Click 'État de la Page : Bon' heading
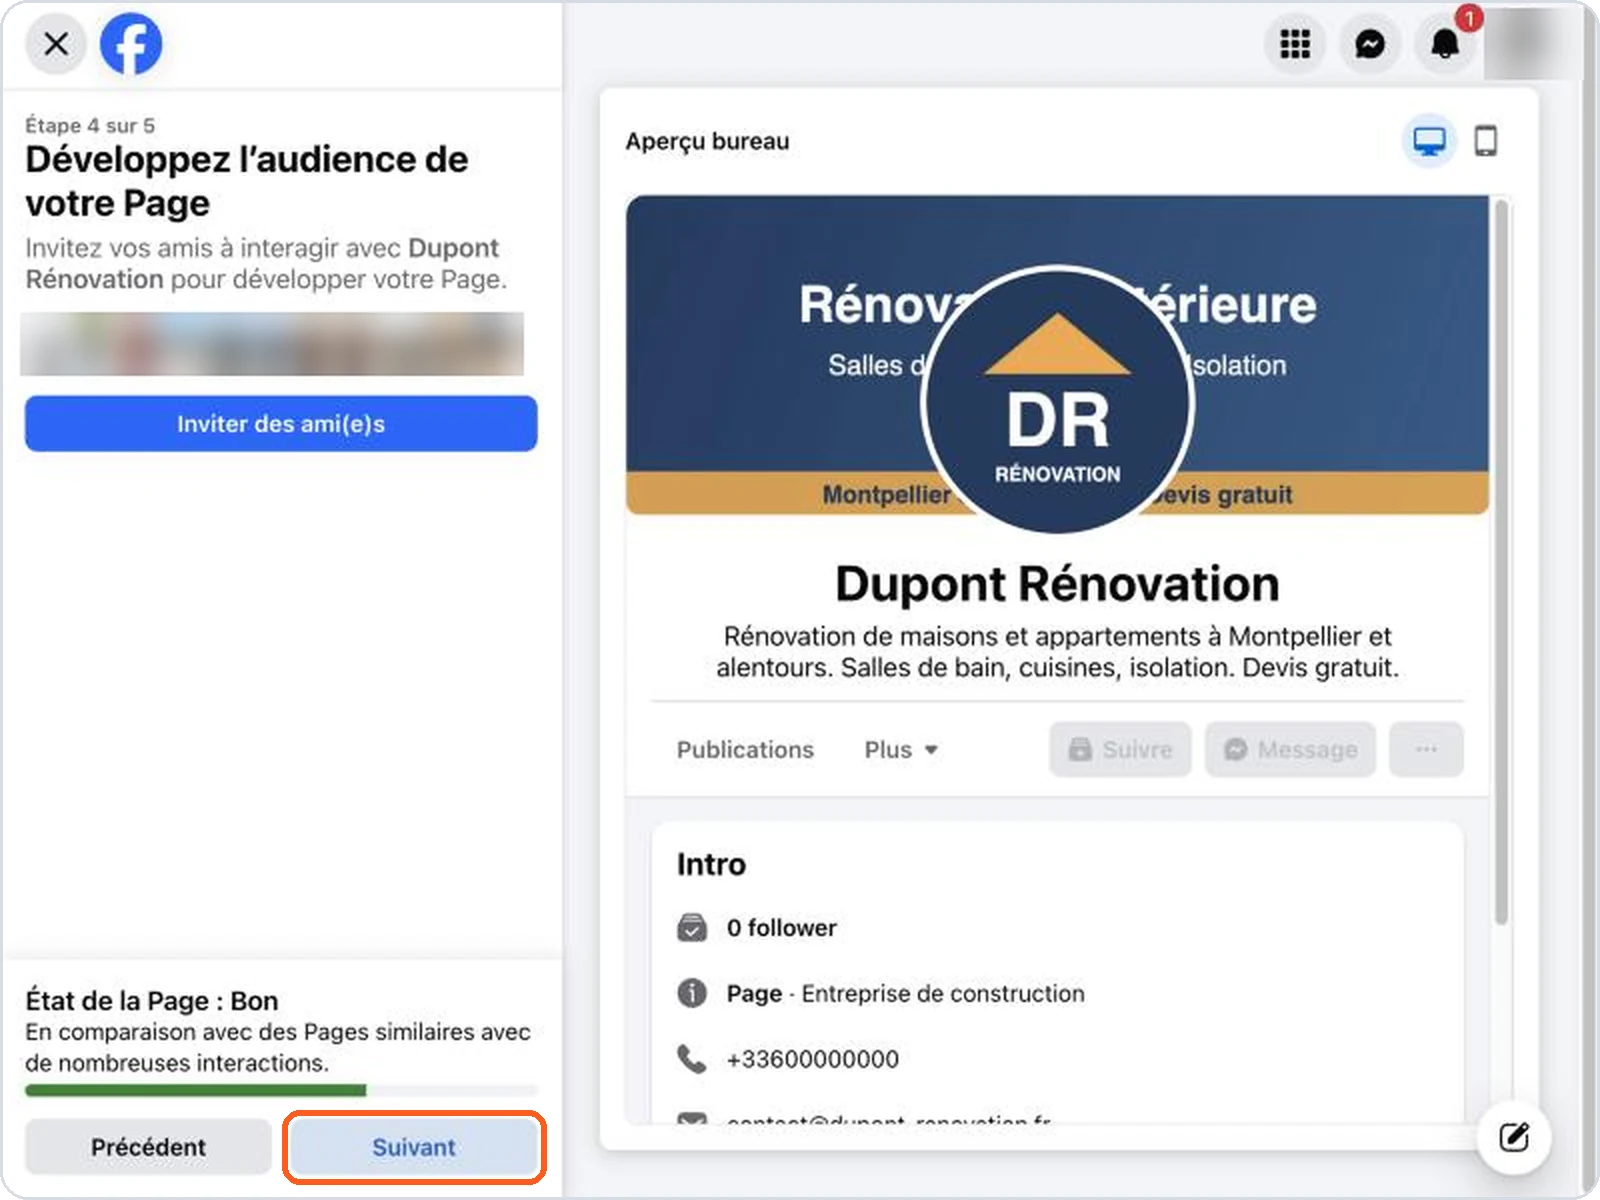The image size is (1600, 1200). click(x=152, y=1001)
